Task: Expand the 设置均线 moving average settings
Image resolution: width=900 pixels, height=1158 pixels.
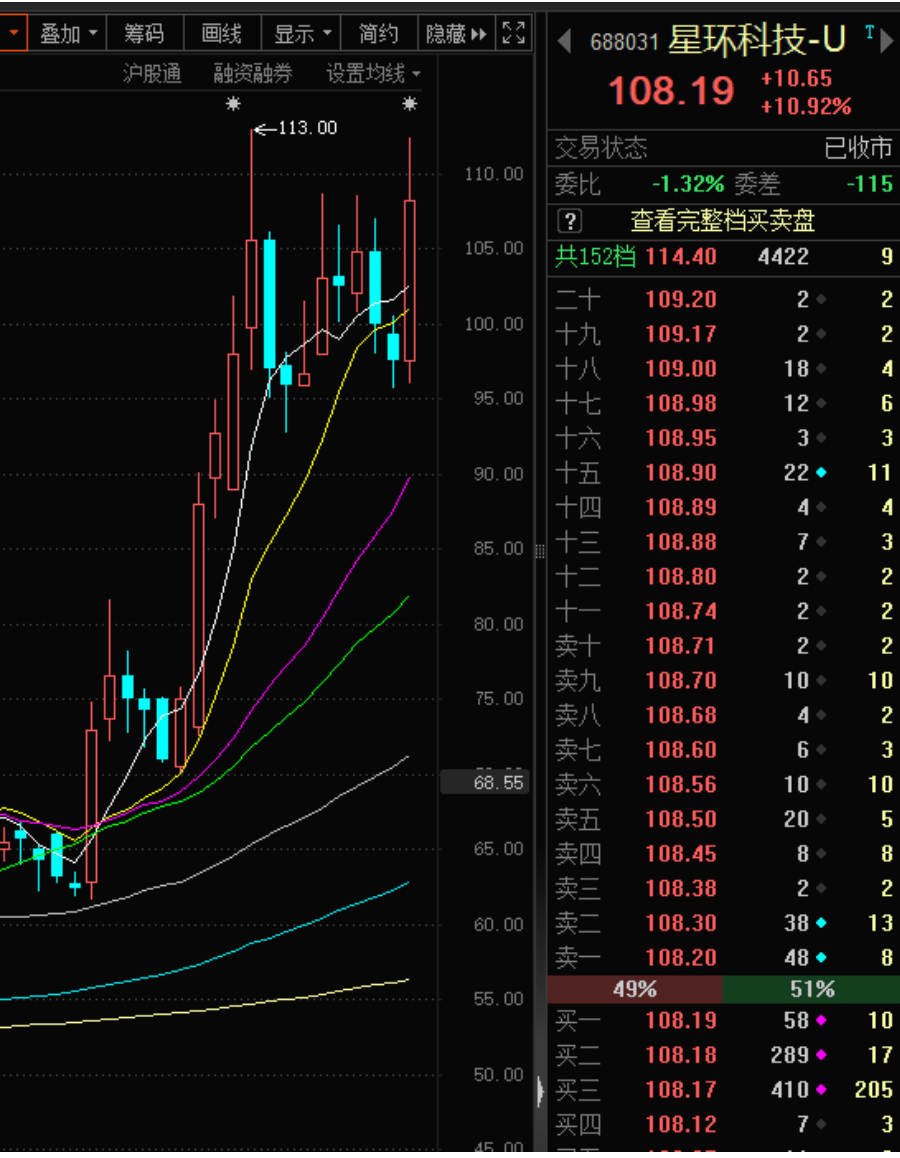Action: 373,73
